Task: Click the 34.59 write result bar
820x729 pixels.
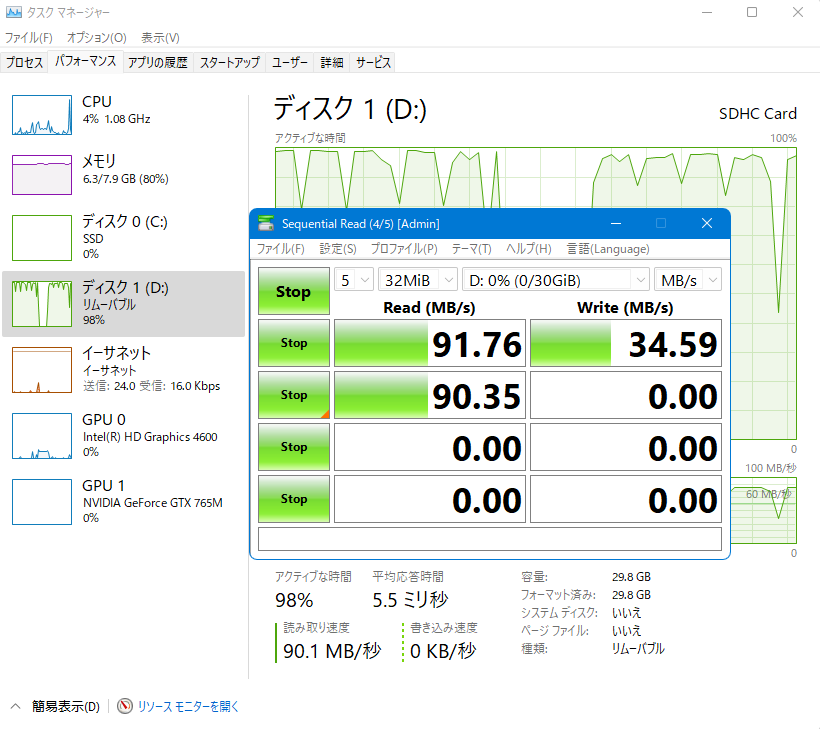Action: [626, 343]
